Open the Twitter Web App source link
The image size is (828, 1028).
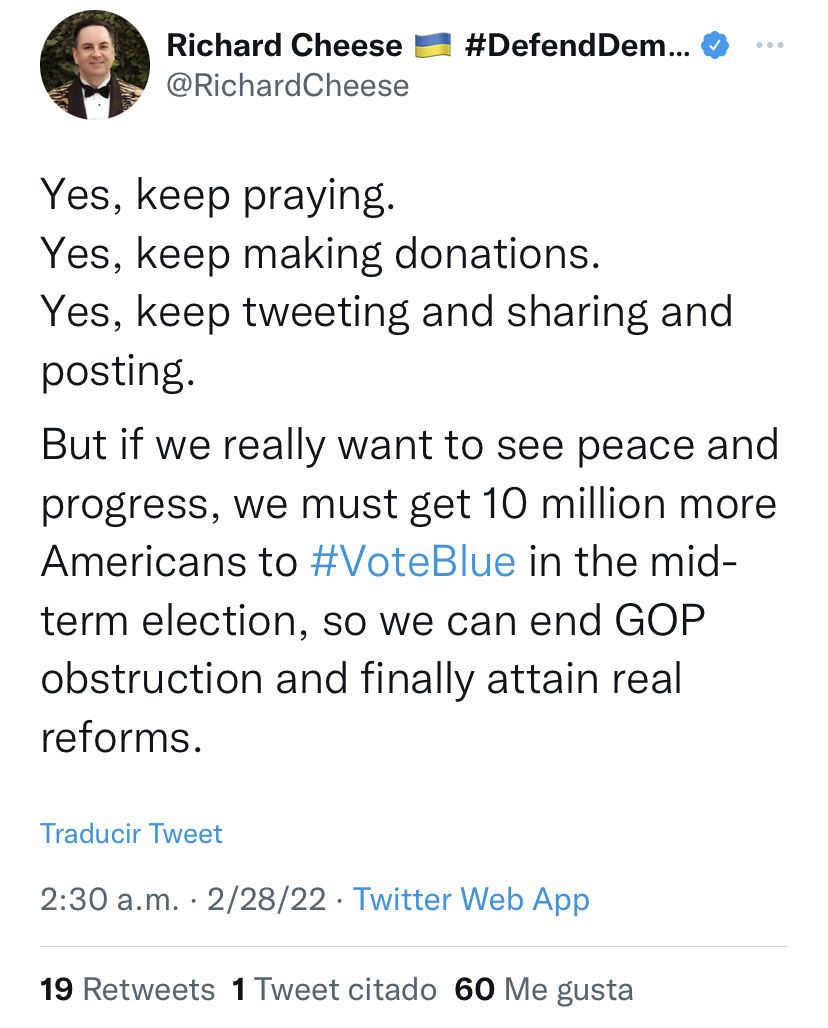coord(471,899)
